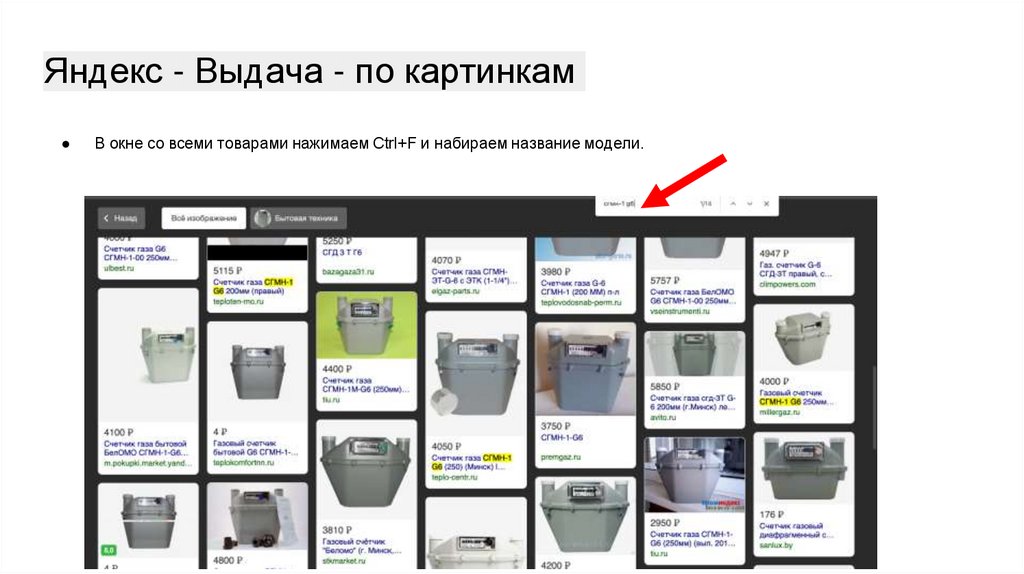Open Счетчик газа сгд-3Т G-6 200мм title
The height and width of the screenshot is (574, 1024).
pyautogui.click(x=693, y=402)
